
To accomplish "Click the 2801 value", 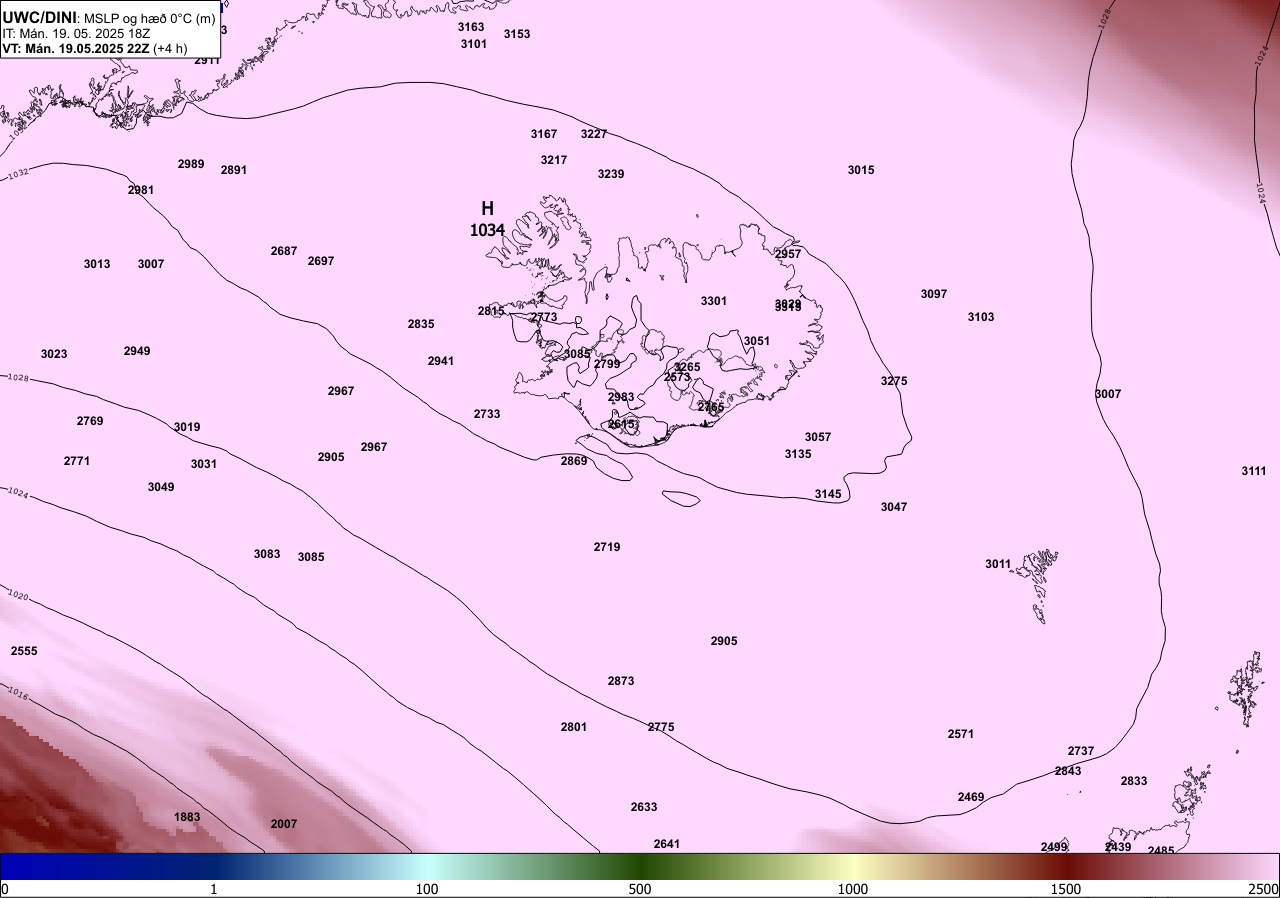I will click(574, 727).
